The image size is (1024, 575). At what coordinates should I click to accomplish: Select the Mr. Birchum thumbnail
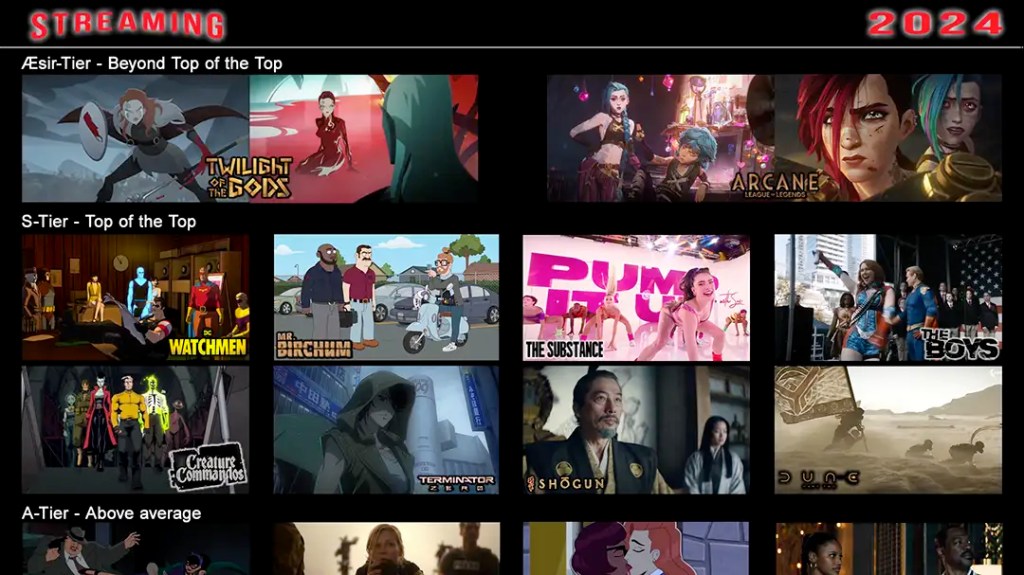point(387,297)
